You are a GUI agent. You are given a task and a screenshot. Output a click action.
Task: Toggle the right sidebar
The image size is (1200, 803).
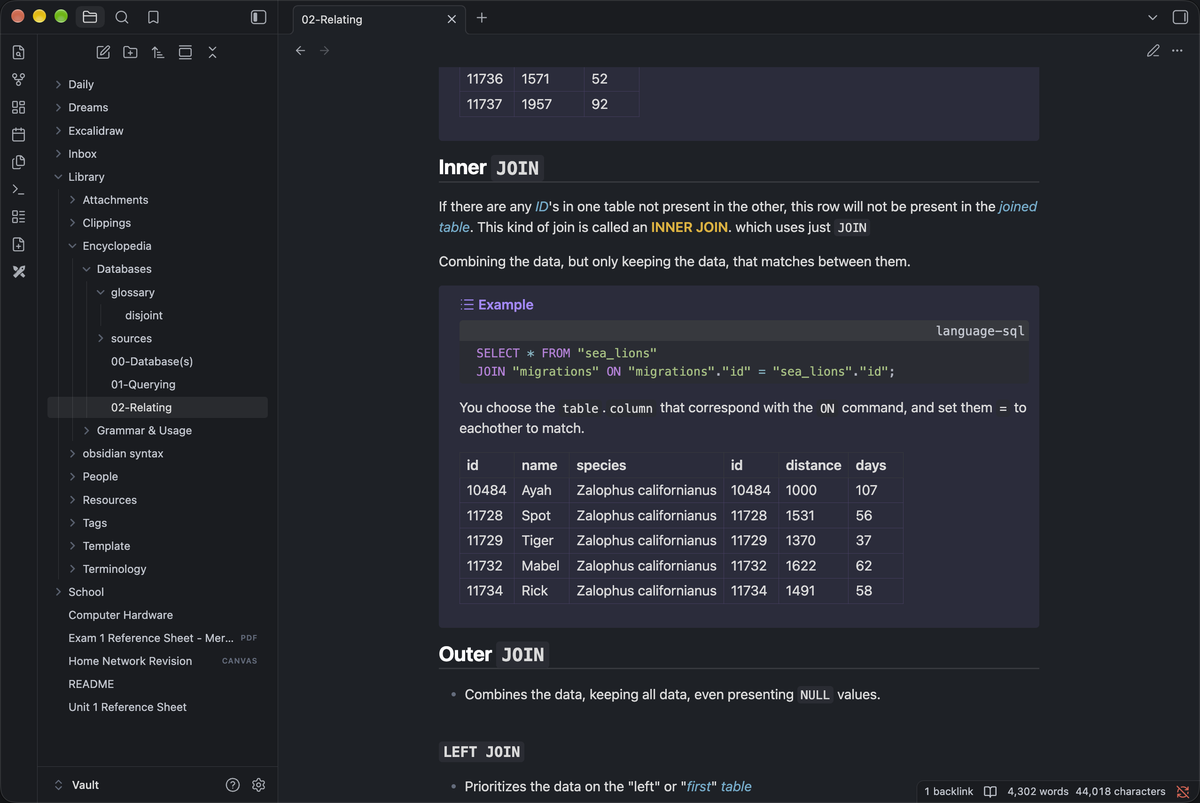tap(1180, 17)
